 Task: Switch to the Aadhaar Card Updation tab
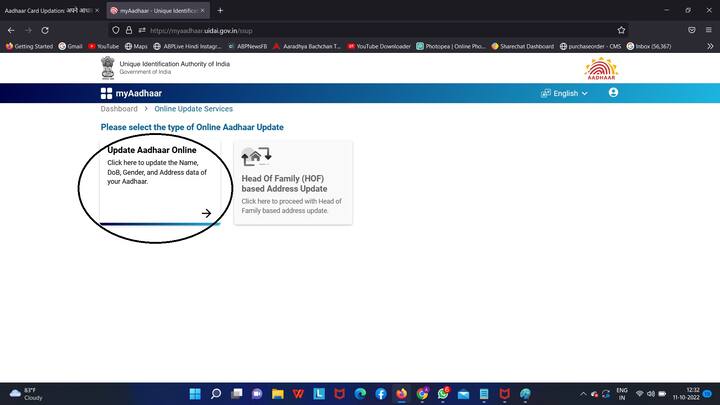(x=48, y=10)
